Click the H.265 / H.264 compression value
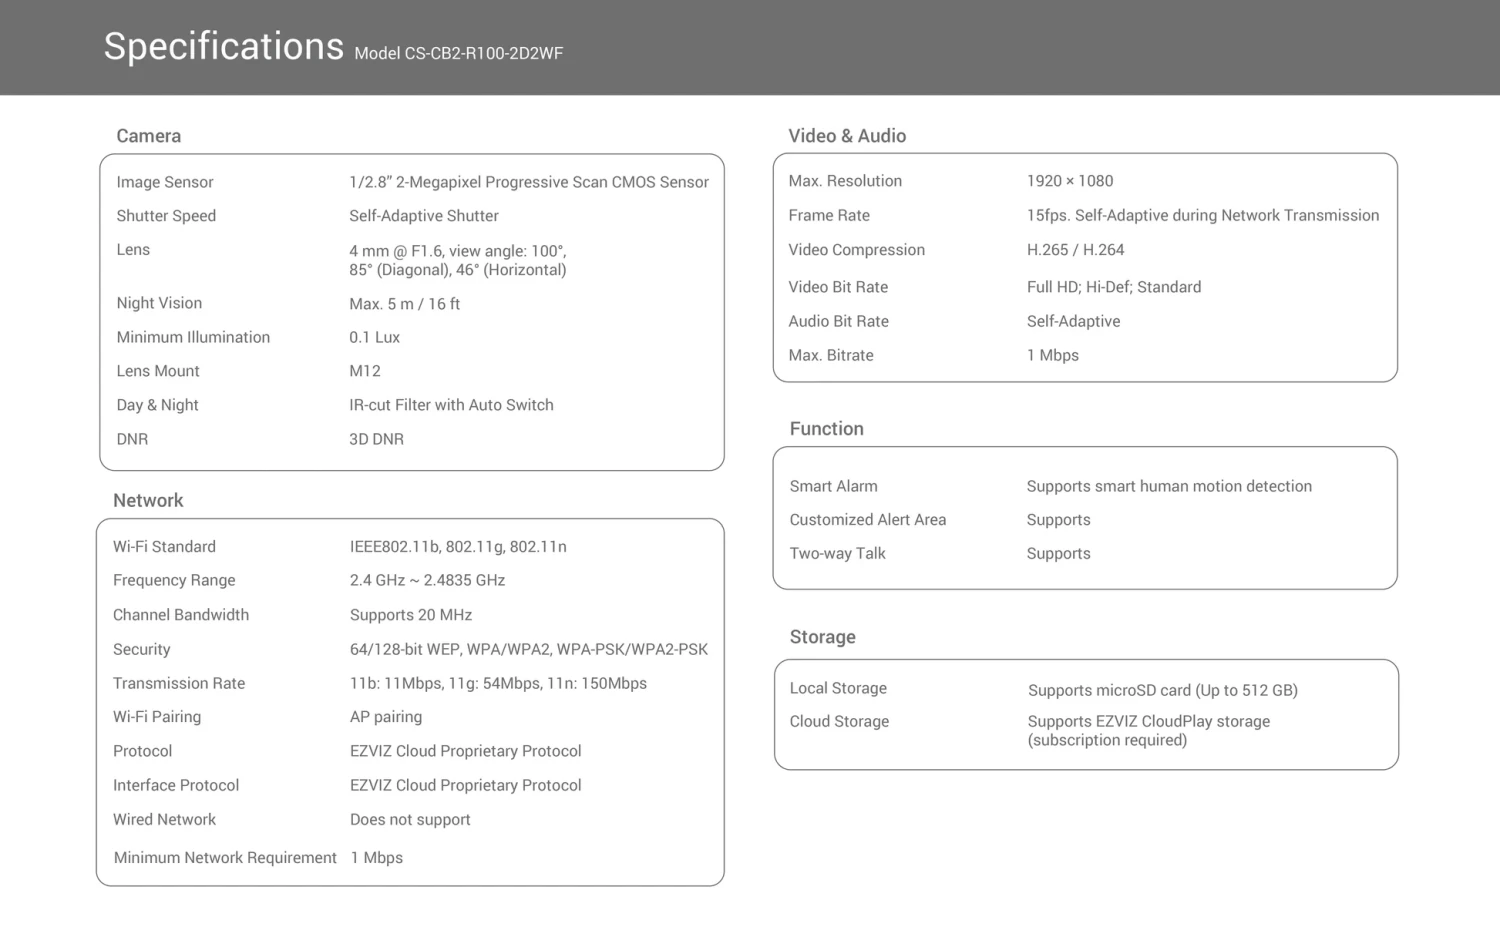This screenshot has width=1500, height=937. pos(1075,250)
